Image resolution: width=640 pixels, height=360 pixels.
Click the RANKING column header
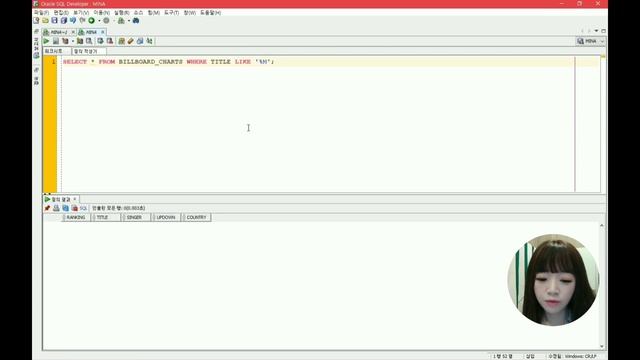coord(76,218)
